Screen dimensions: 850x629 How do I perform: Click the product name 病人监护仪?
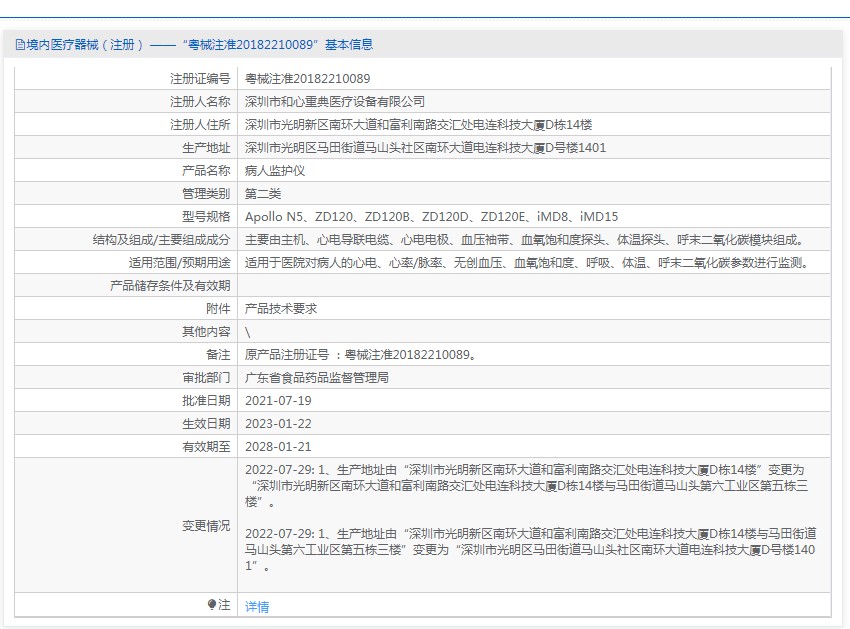click(x=275, y=171)
